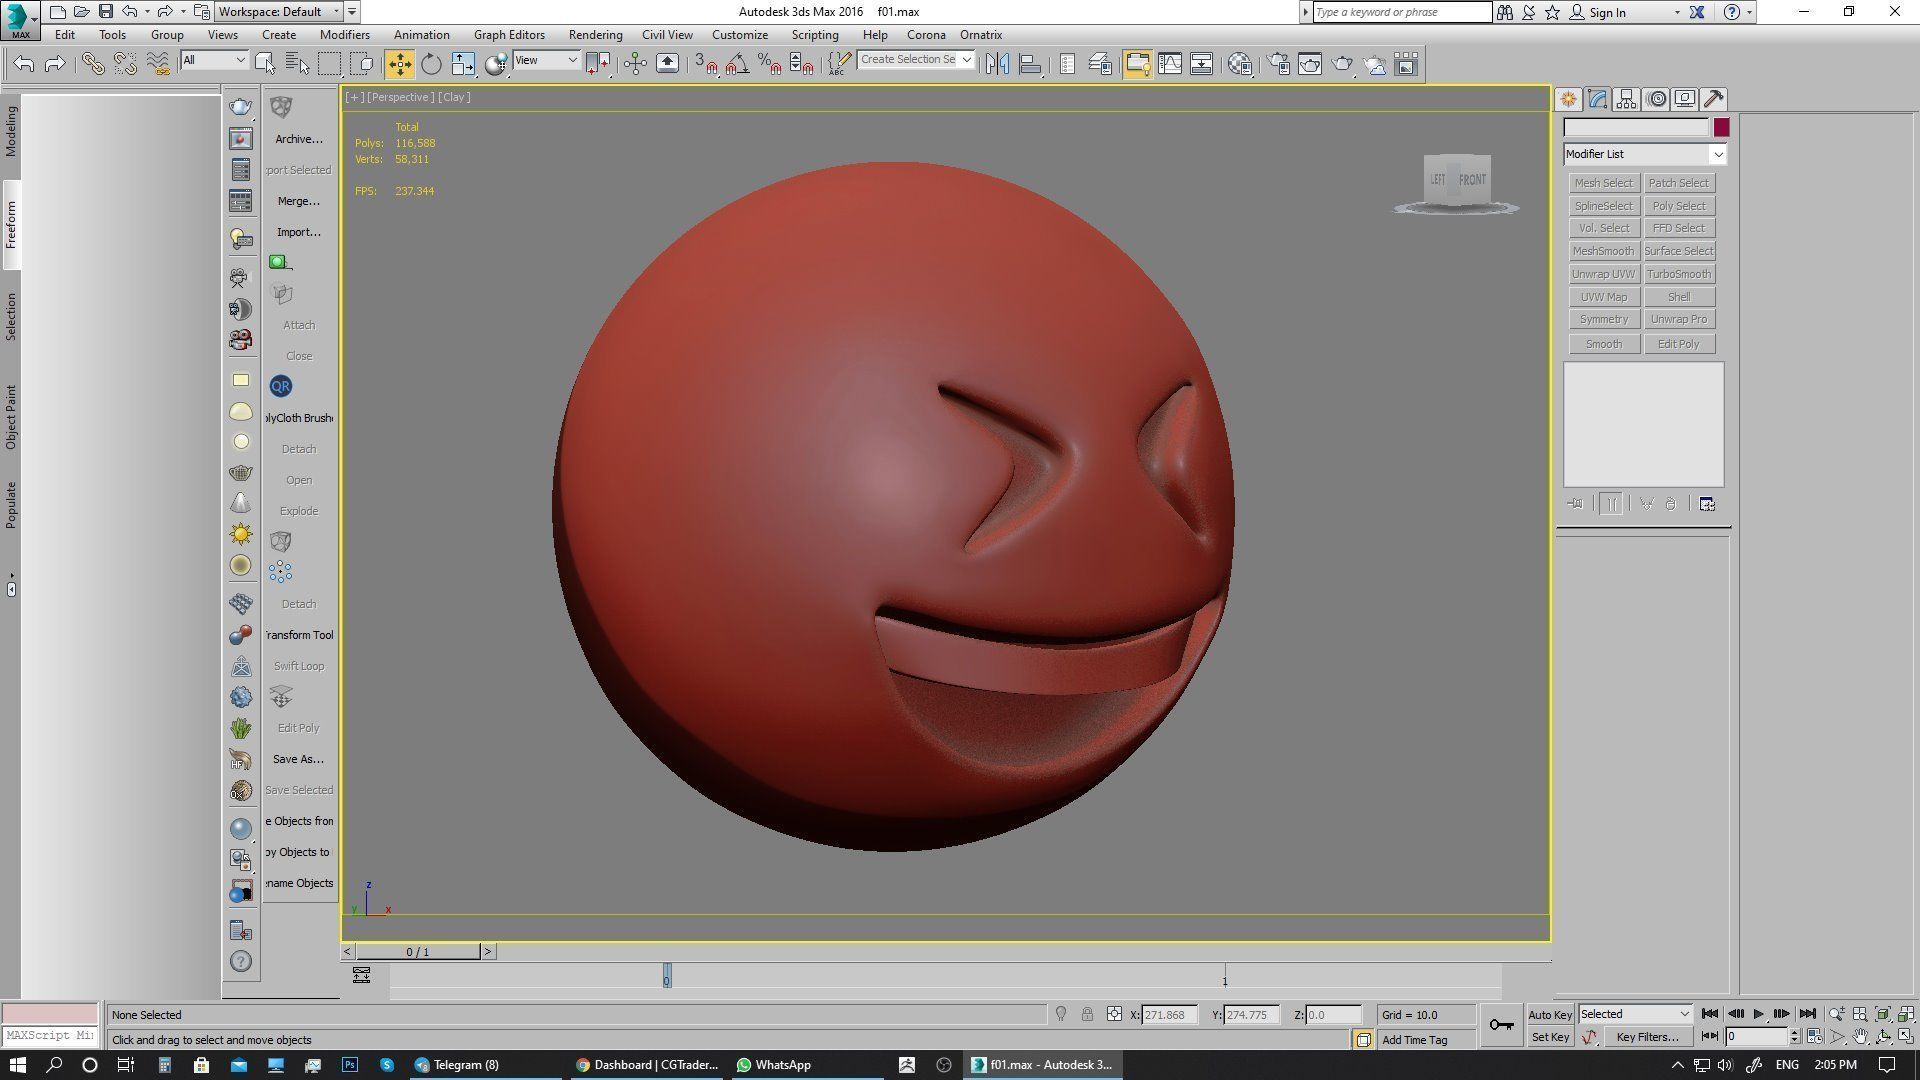1920x1080 pixels.
Task: Click Sign In link
Action: [1607, 13]
